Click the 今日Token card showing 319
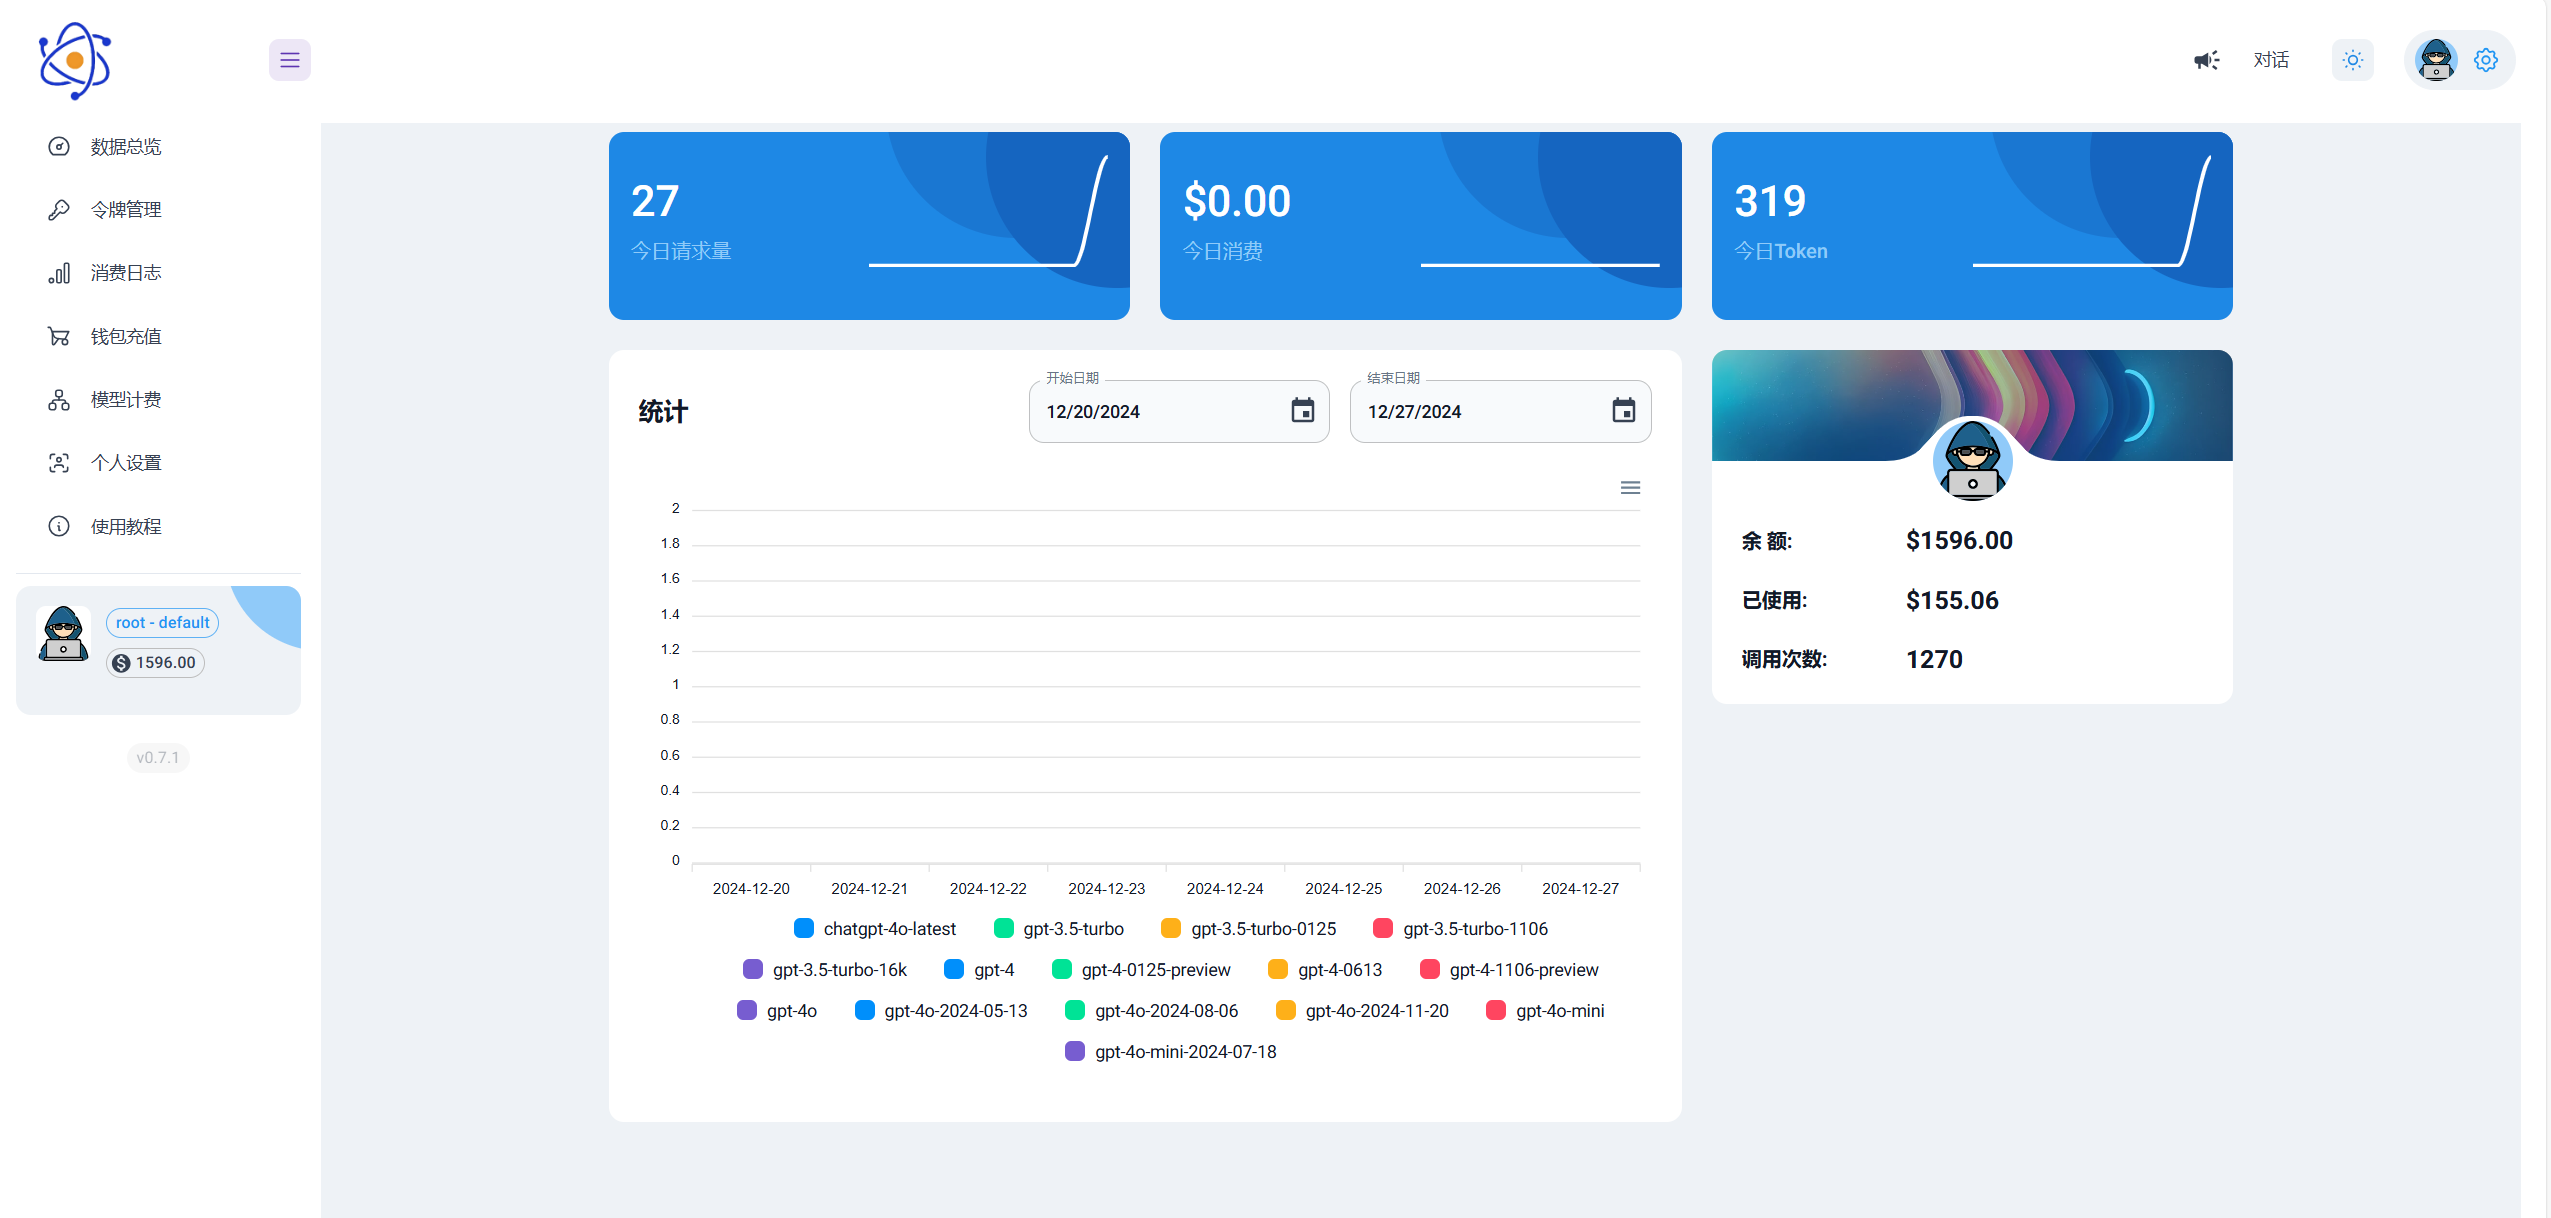This screenshot has height=1218, width=2551. click(x=1972, y=226)
